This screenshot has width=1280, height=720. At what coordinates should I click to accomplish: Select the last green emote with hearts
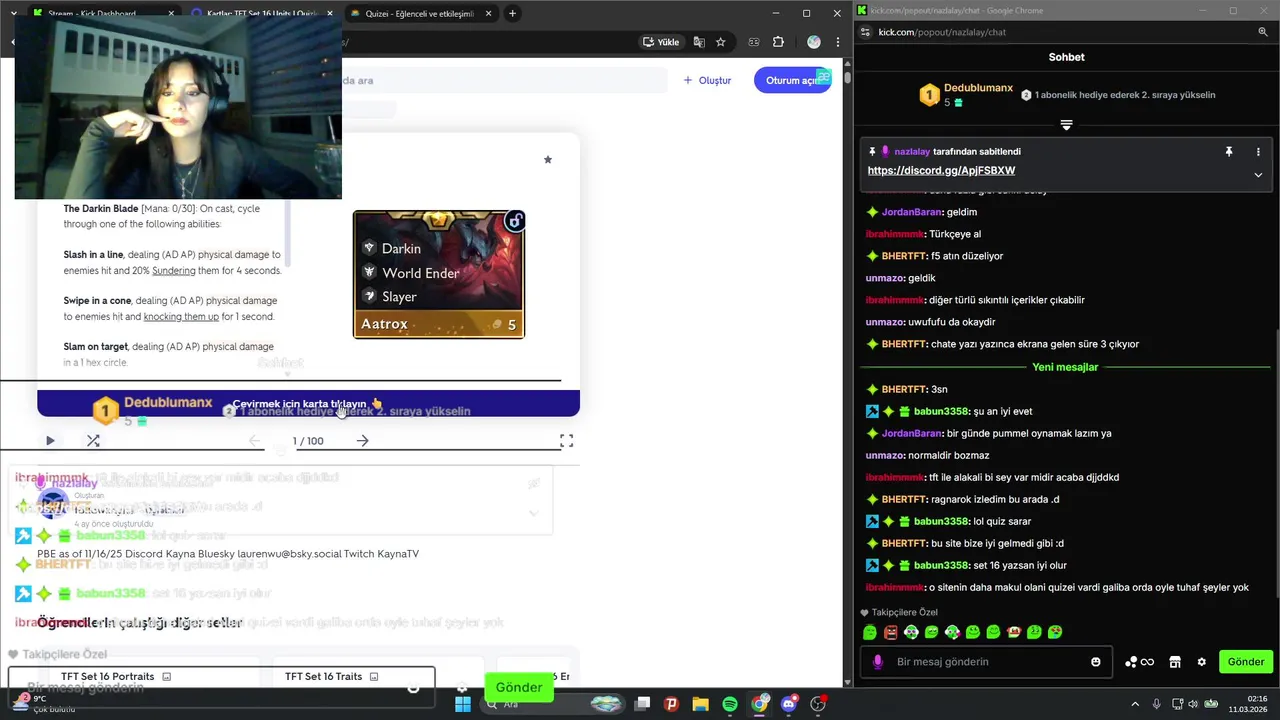[x=1055, y=632]
